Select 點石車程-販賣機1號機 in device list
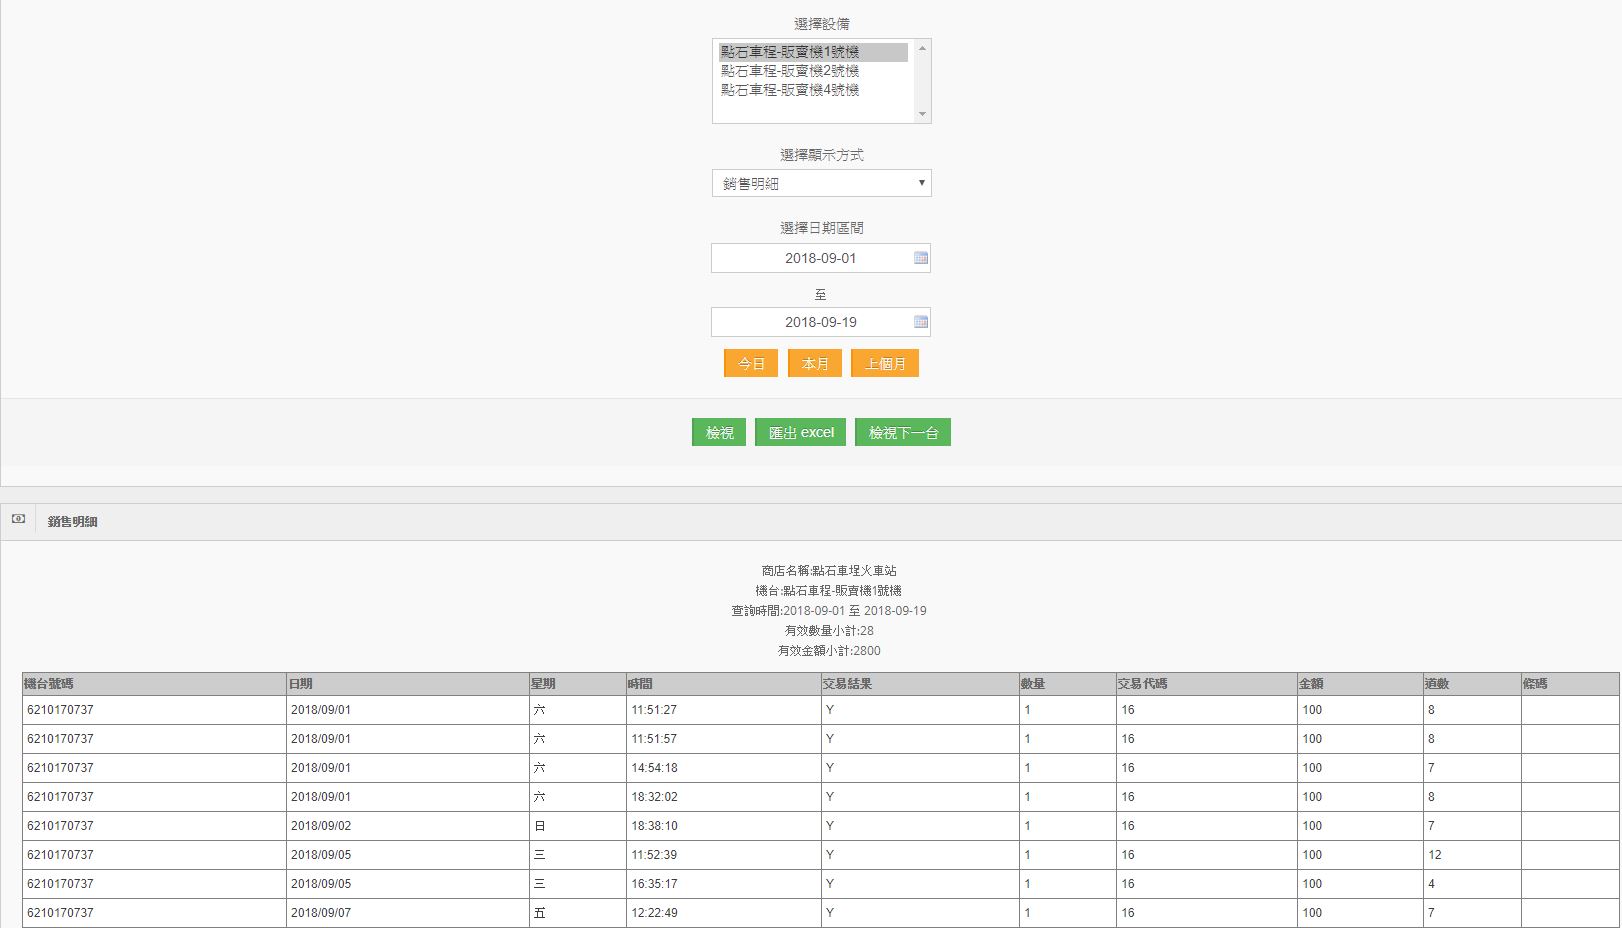The image size is (1622, 928). (790, 52)
